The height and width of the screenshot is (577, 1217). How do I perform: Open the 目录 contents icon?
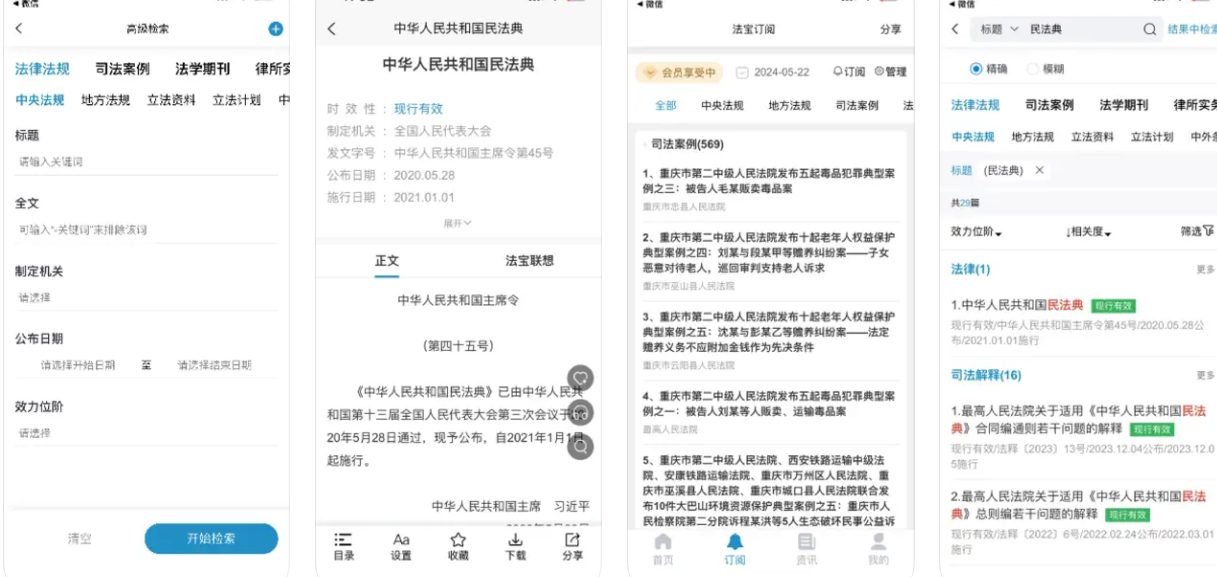[x=343, y=546]
